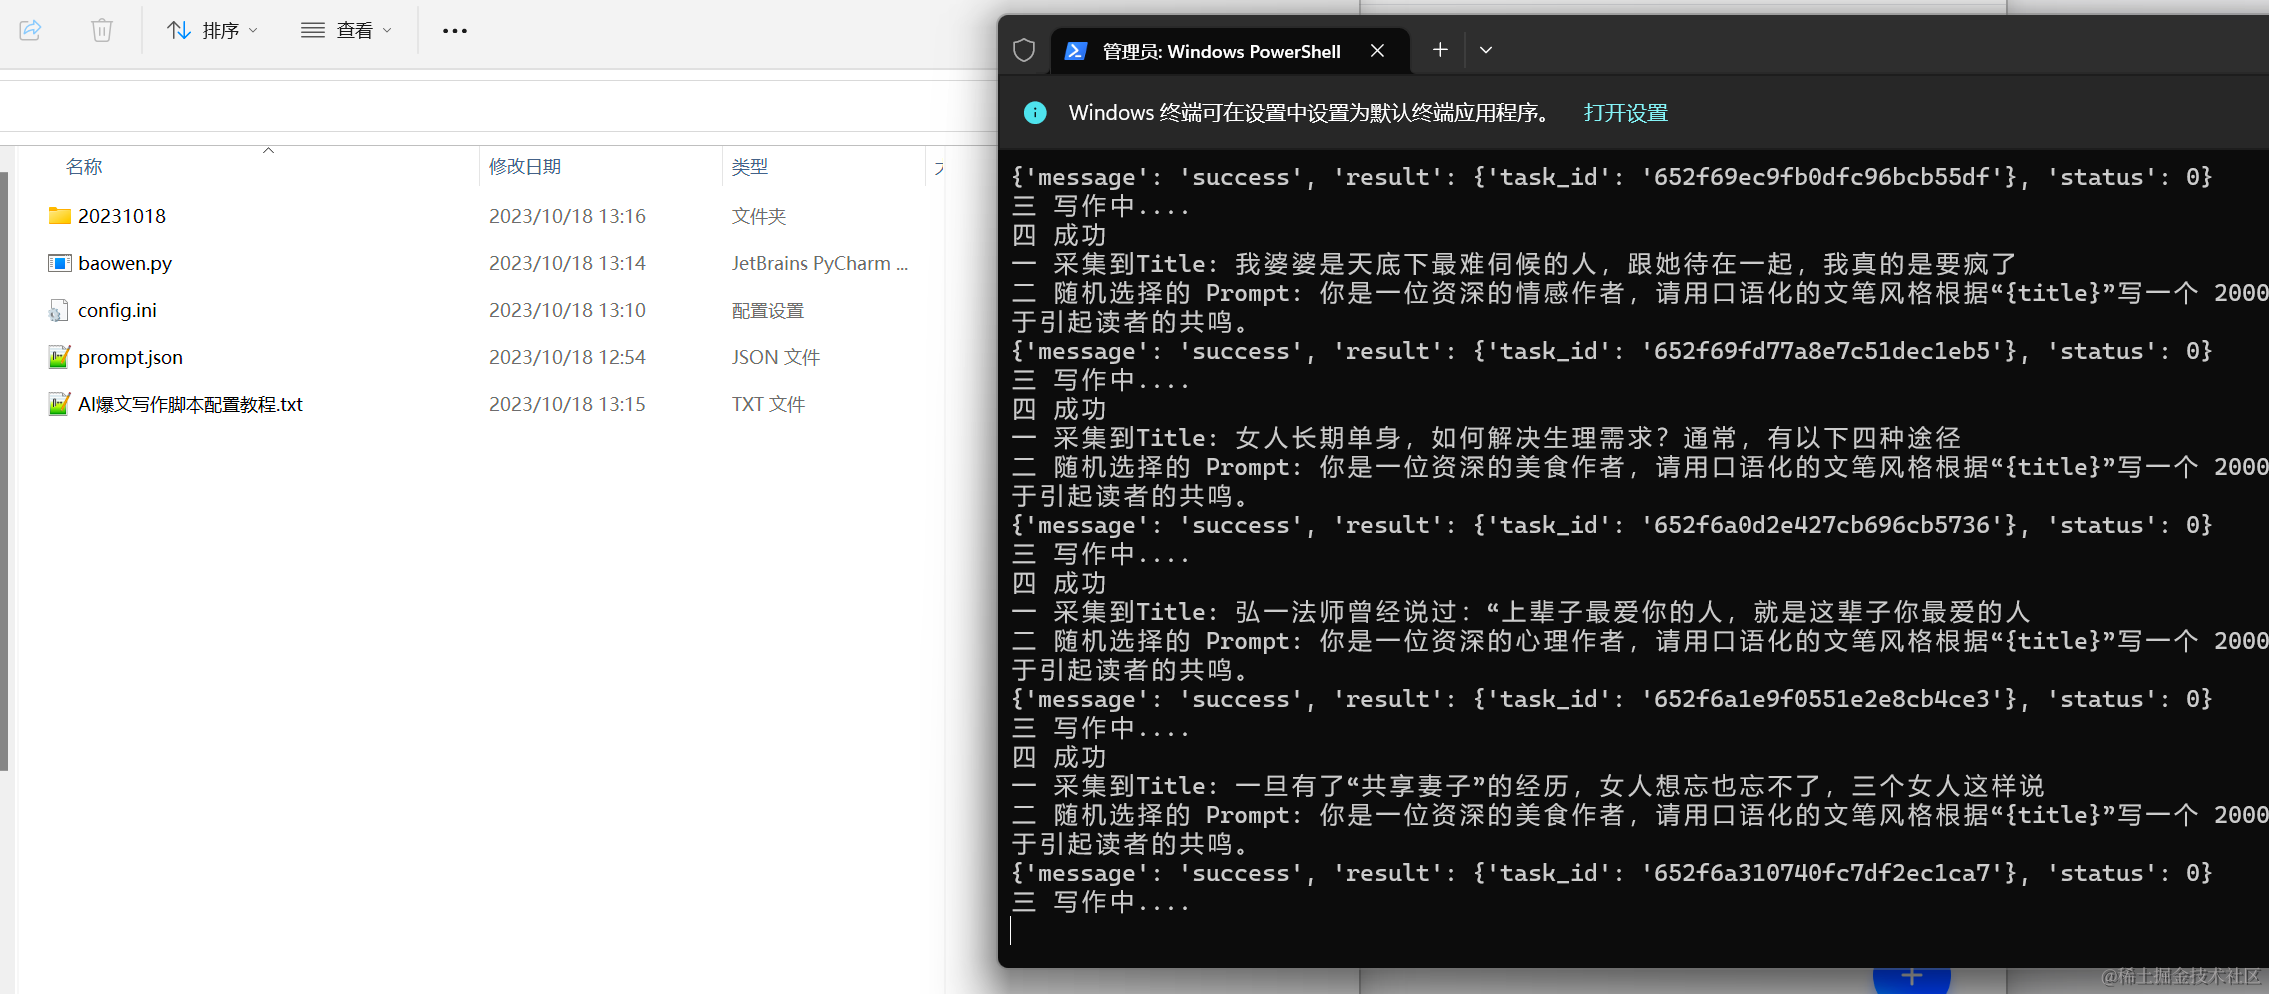Click terminal line with 我婆婆是天底下最难伺候的人
2269x994 pixels.
(1514, 264)
